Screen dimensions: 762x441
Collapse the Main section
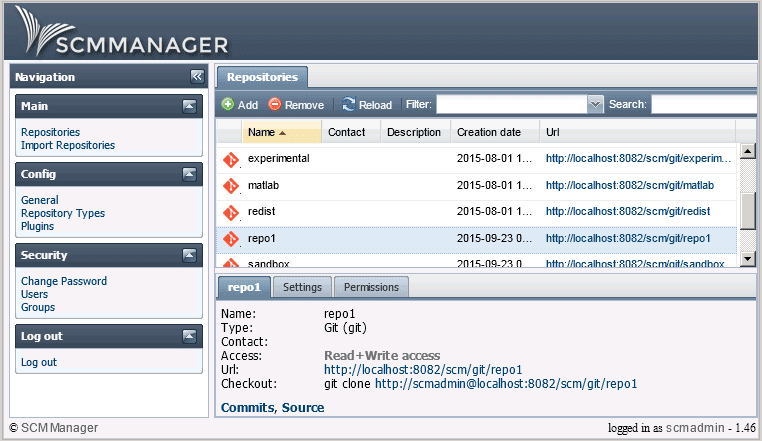pos(189,106)
